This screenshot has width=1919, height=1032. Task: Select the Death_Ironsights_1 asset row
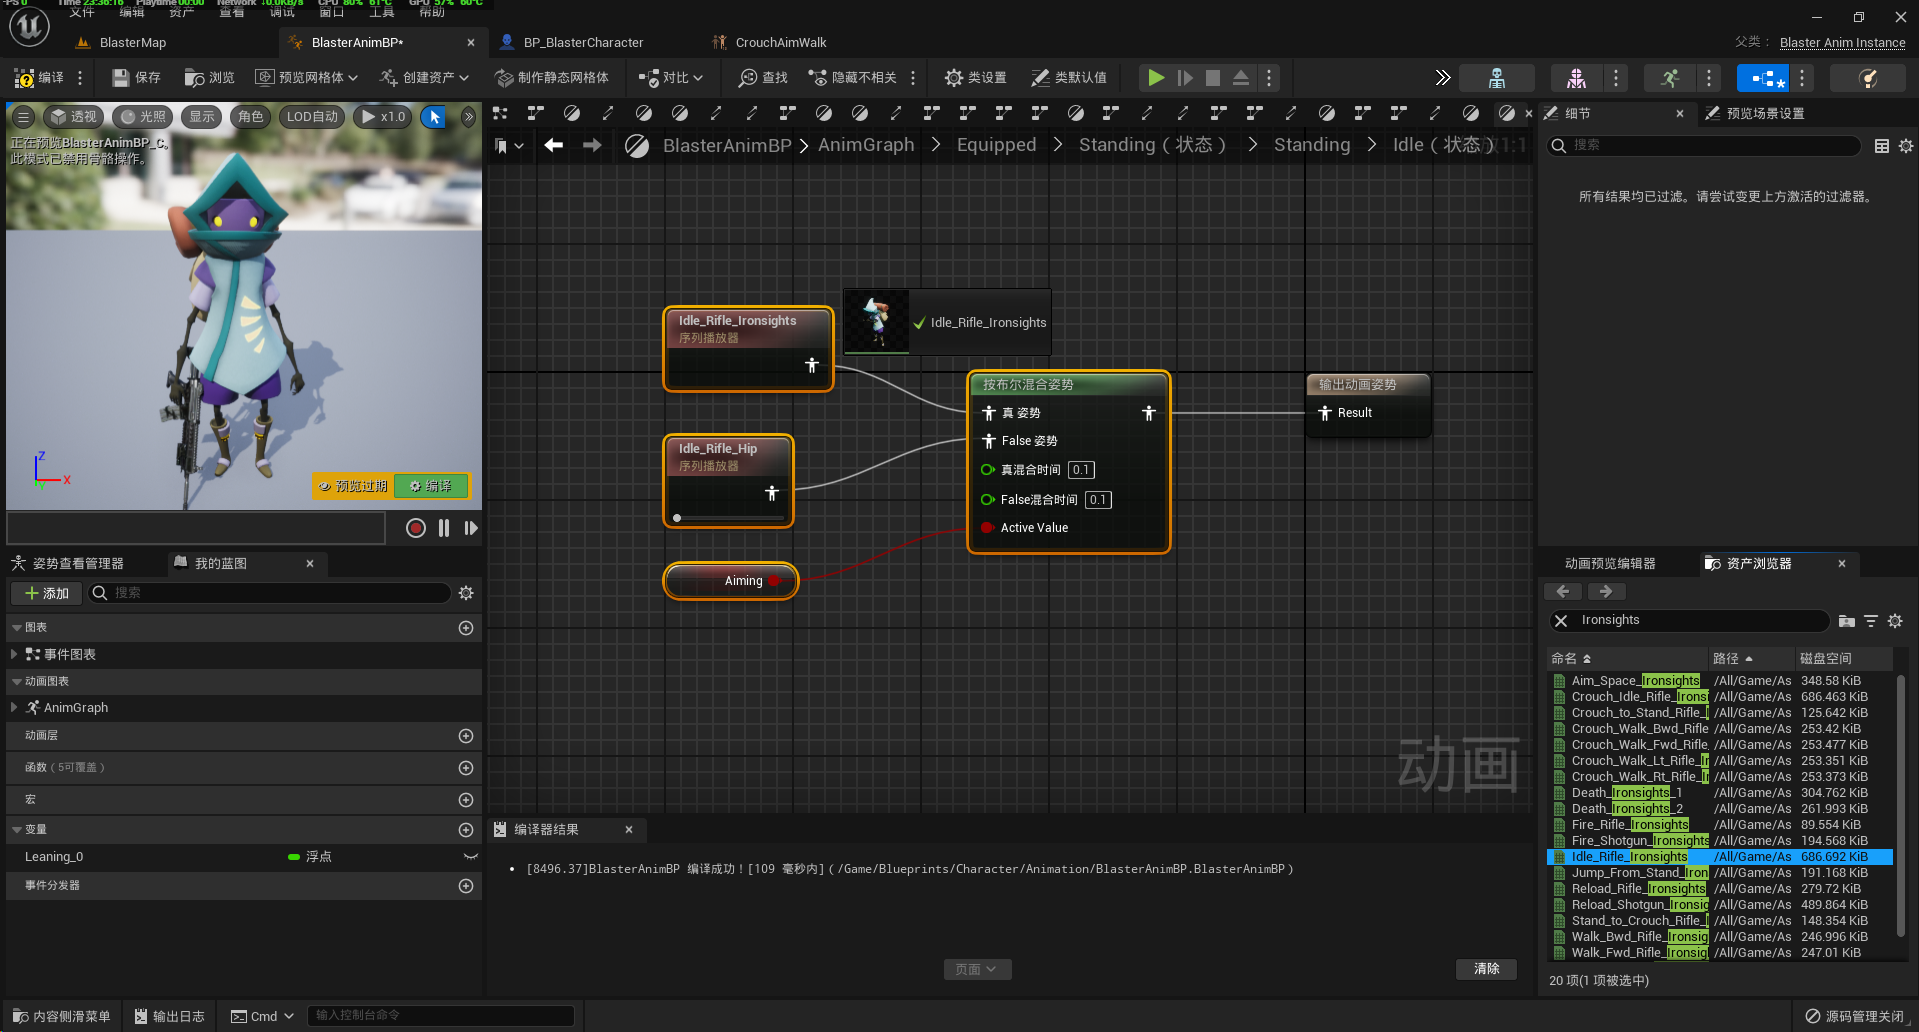[x=1720, y=793]
